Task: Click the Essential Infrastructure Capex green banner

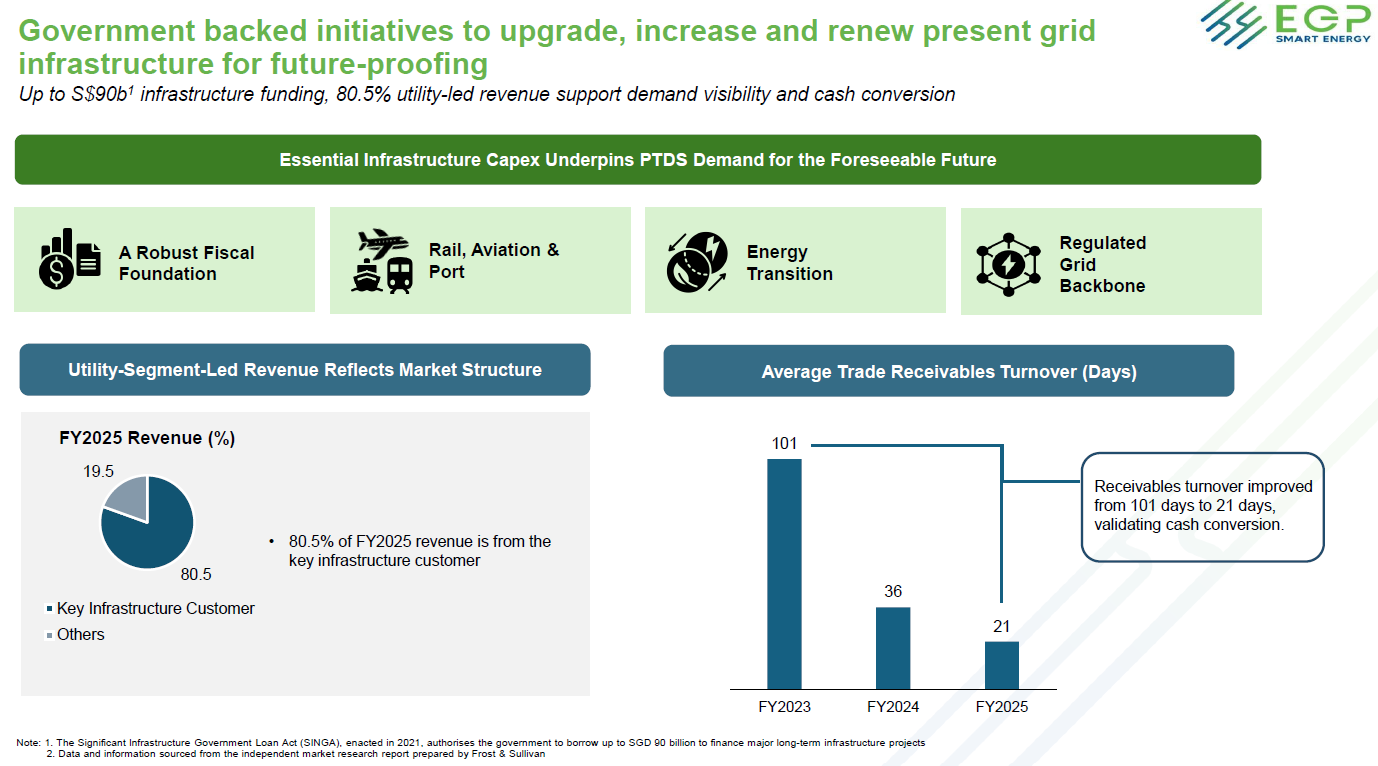Action: [x=638, y=160]
